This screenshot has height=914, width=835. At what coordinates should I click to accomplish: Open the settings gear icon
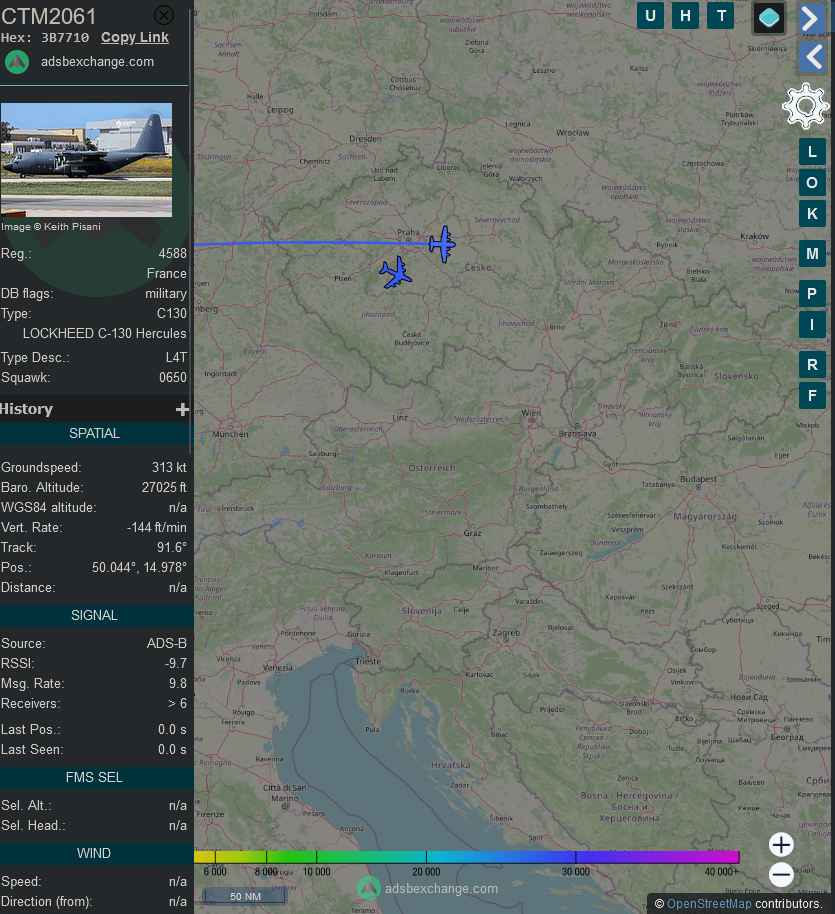(x=805, y=106)
